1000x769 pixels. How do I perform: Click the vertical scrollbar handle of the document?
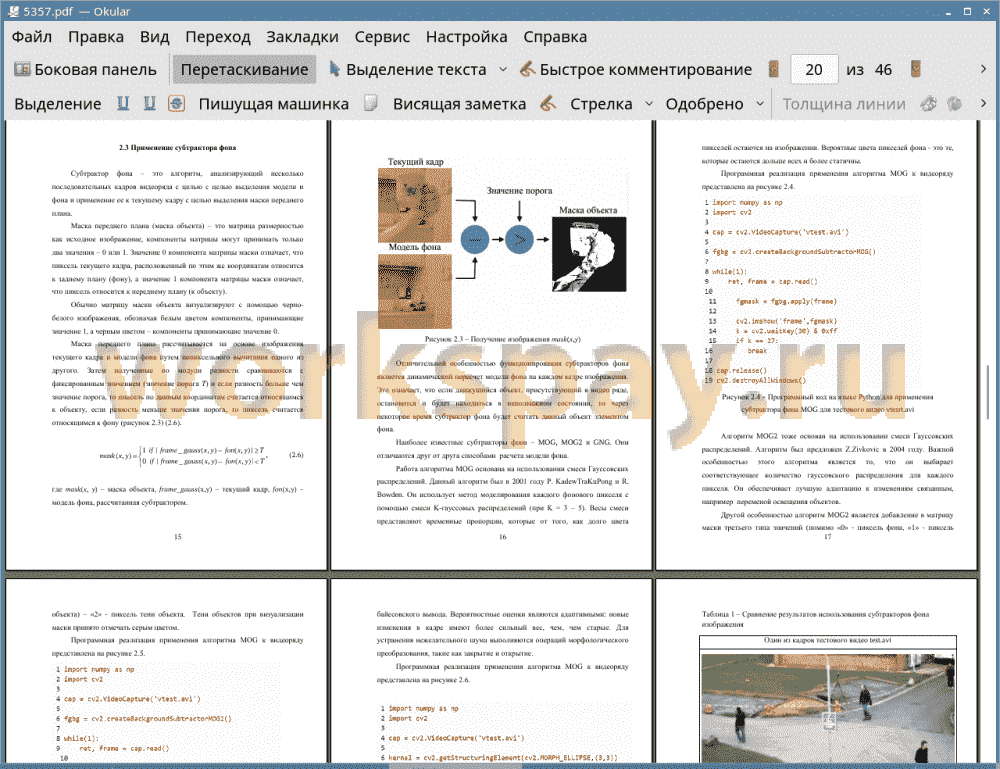(x=988, y=392)
